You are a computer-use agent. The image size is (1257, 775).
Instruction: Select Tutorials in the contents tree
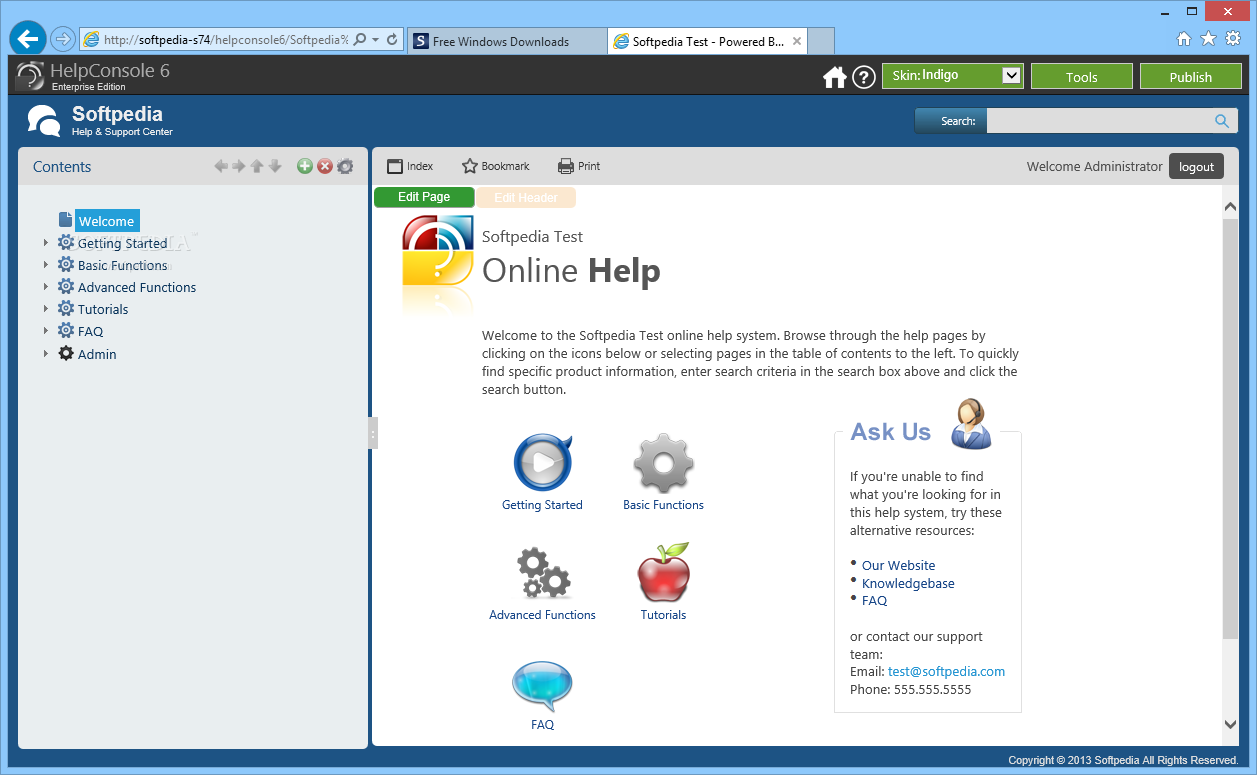click(x=103, y=309)
